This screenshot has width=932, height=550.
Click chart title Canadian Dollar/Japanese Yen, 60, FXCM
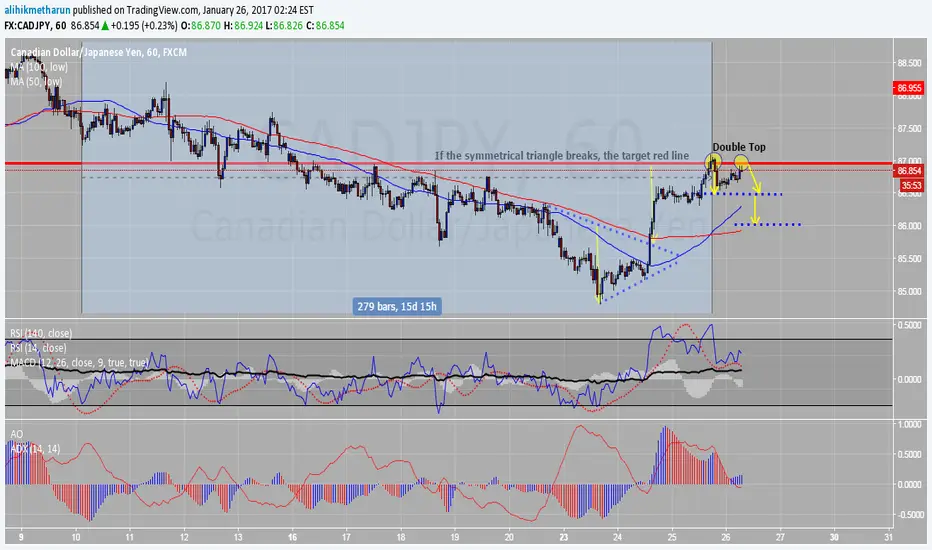(99, 52)
